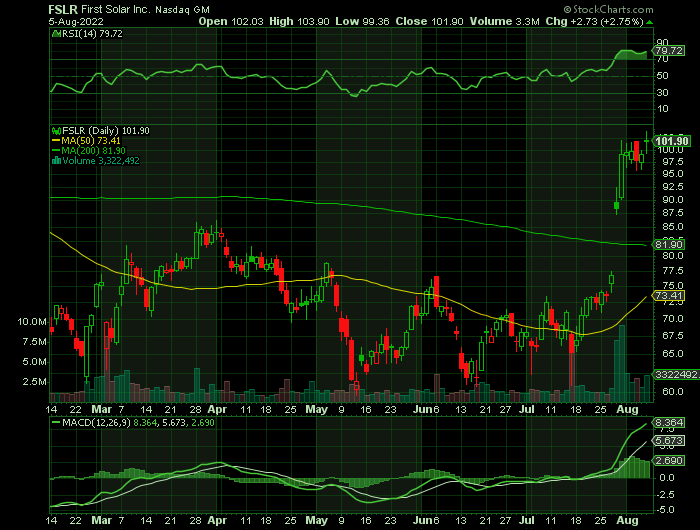
Task: Click the Close 101.90 header value
Action: coord(429,21)
